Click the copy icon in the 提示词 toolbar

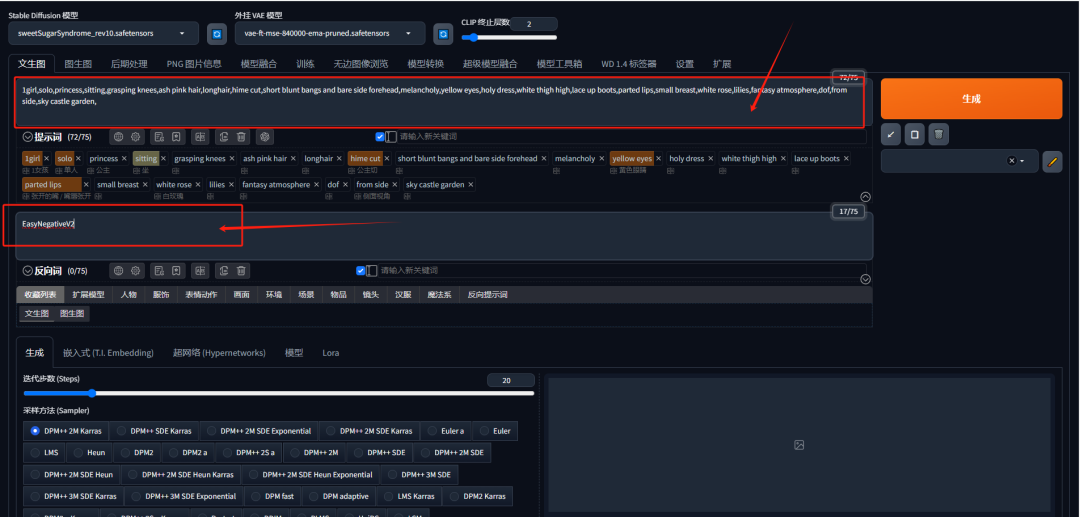[x=224, y=136]
